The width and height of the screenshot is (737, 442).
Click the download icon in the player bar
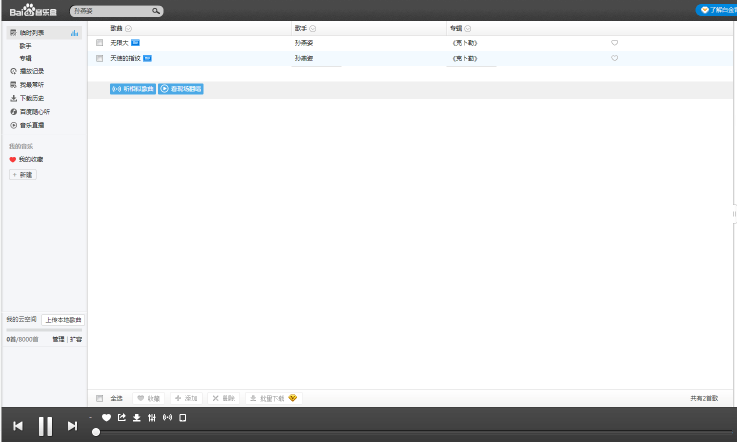[137, 418]
